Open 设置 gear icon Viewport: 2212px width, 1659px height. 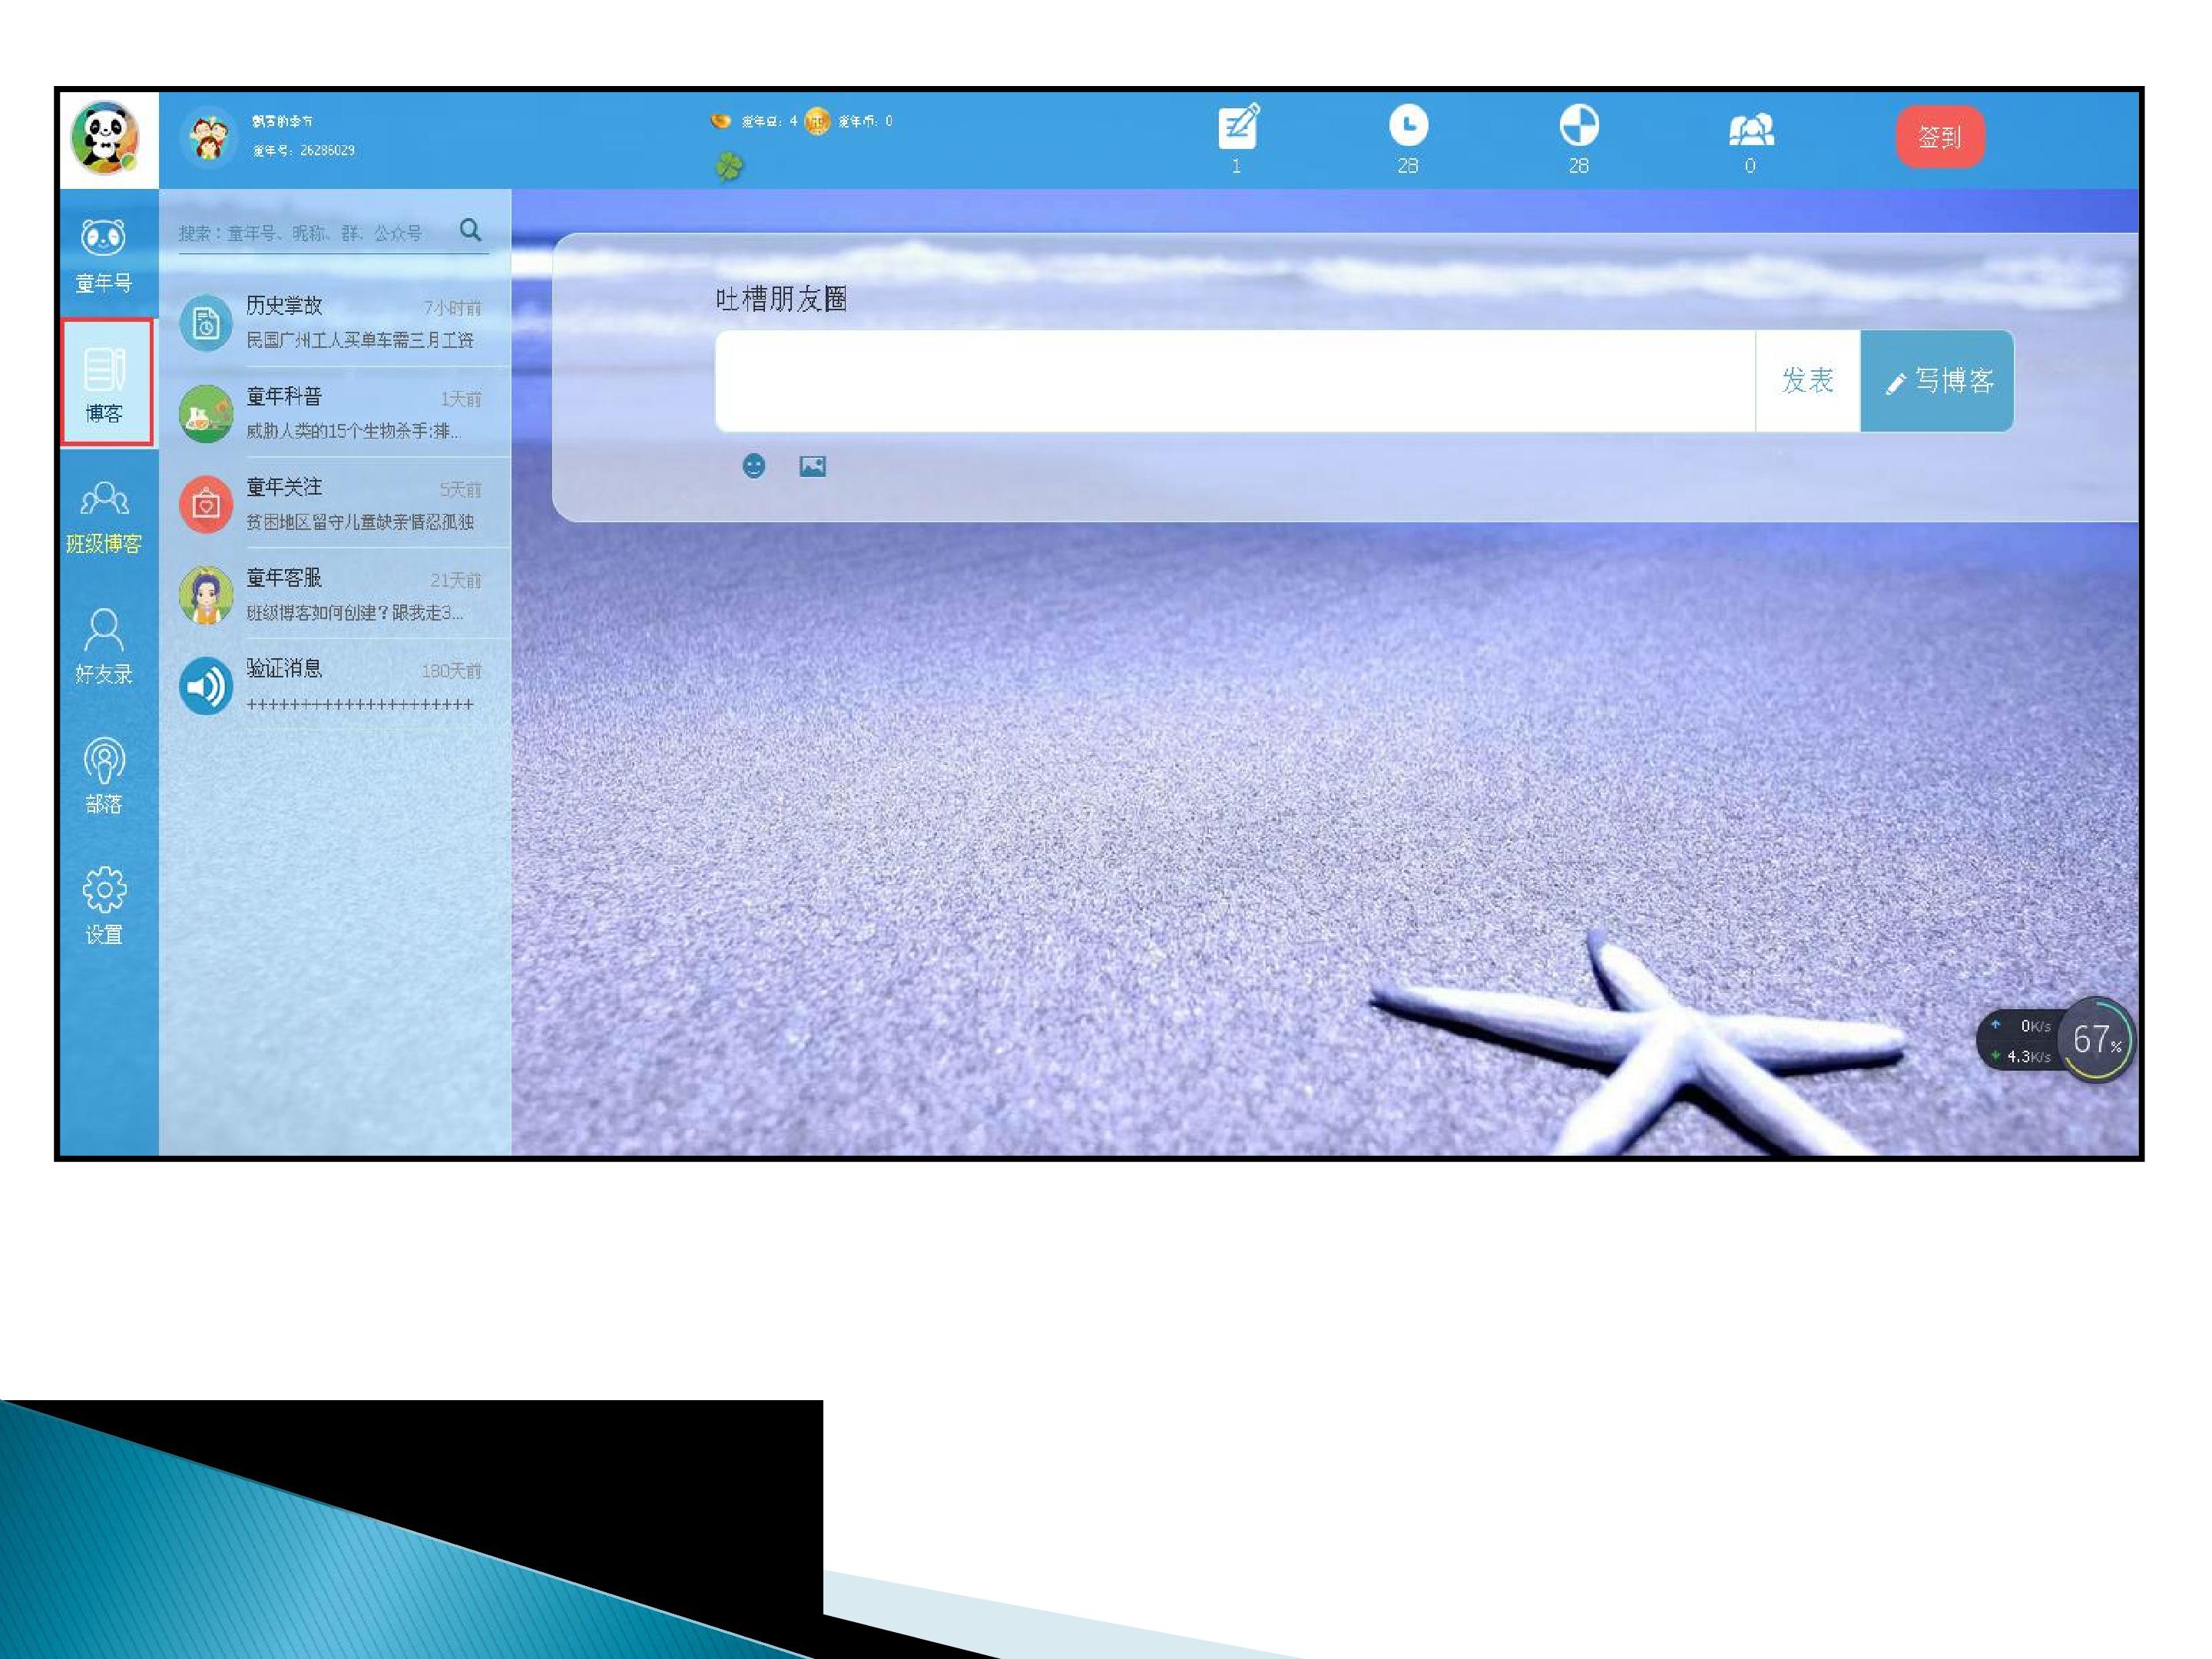(x=104, y=906)
